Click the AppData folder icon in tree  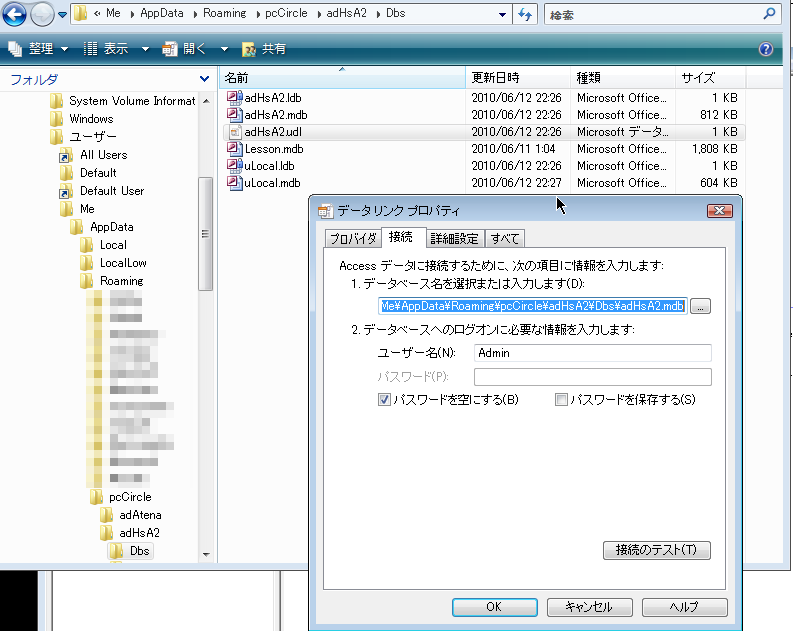coord(76,227)
